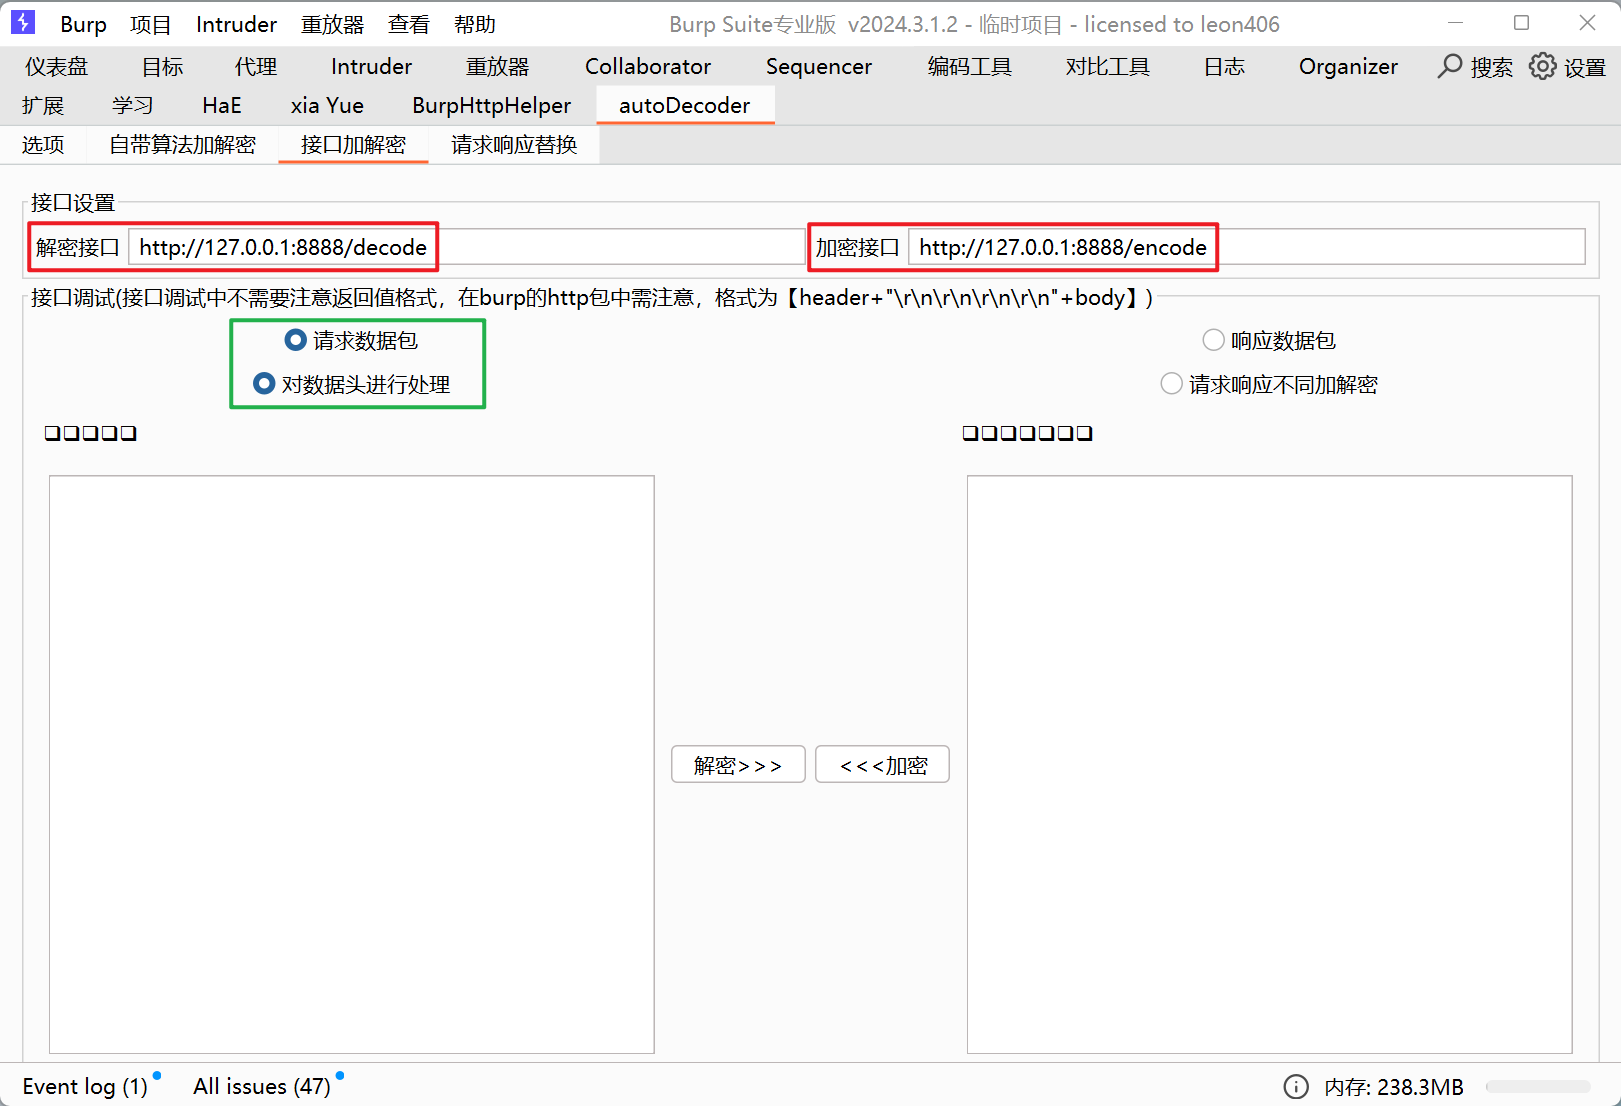
Task: Select the 对数据头进行处理 radio button
Action: coord(264,384)
